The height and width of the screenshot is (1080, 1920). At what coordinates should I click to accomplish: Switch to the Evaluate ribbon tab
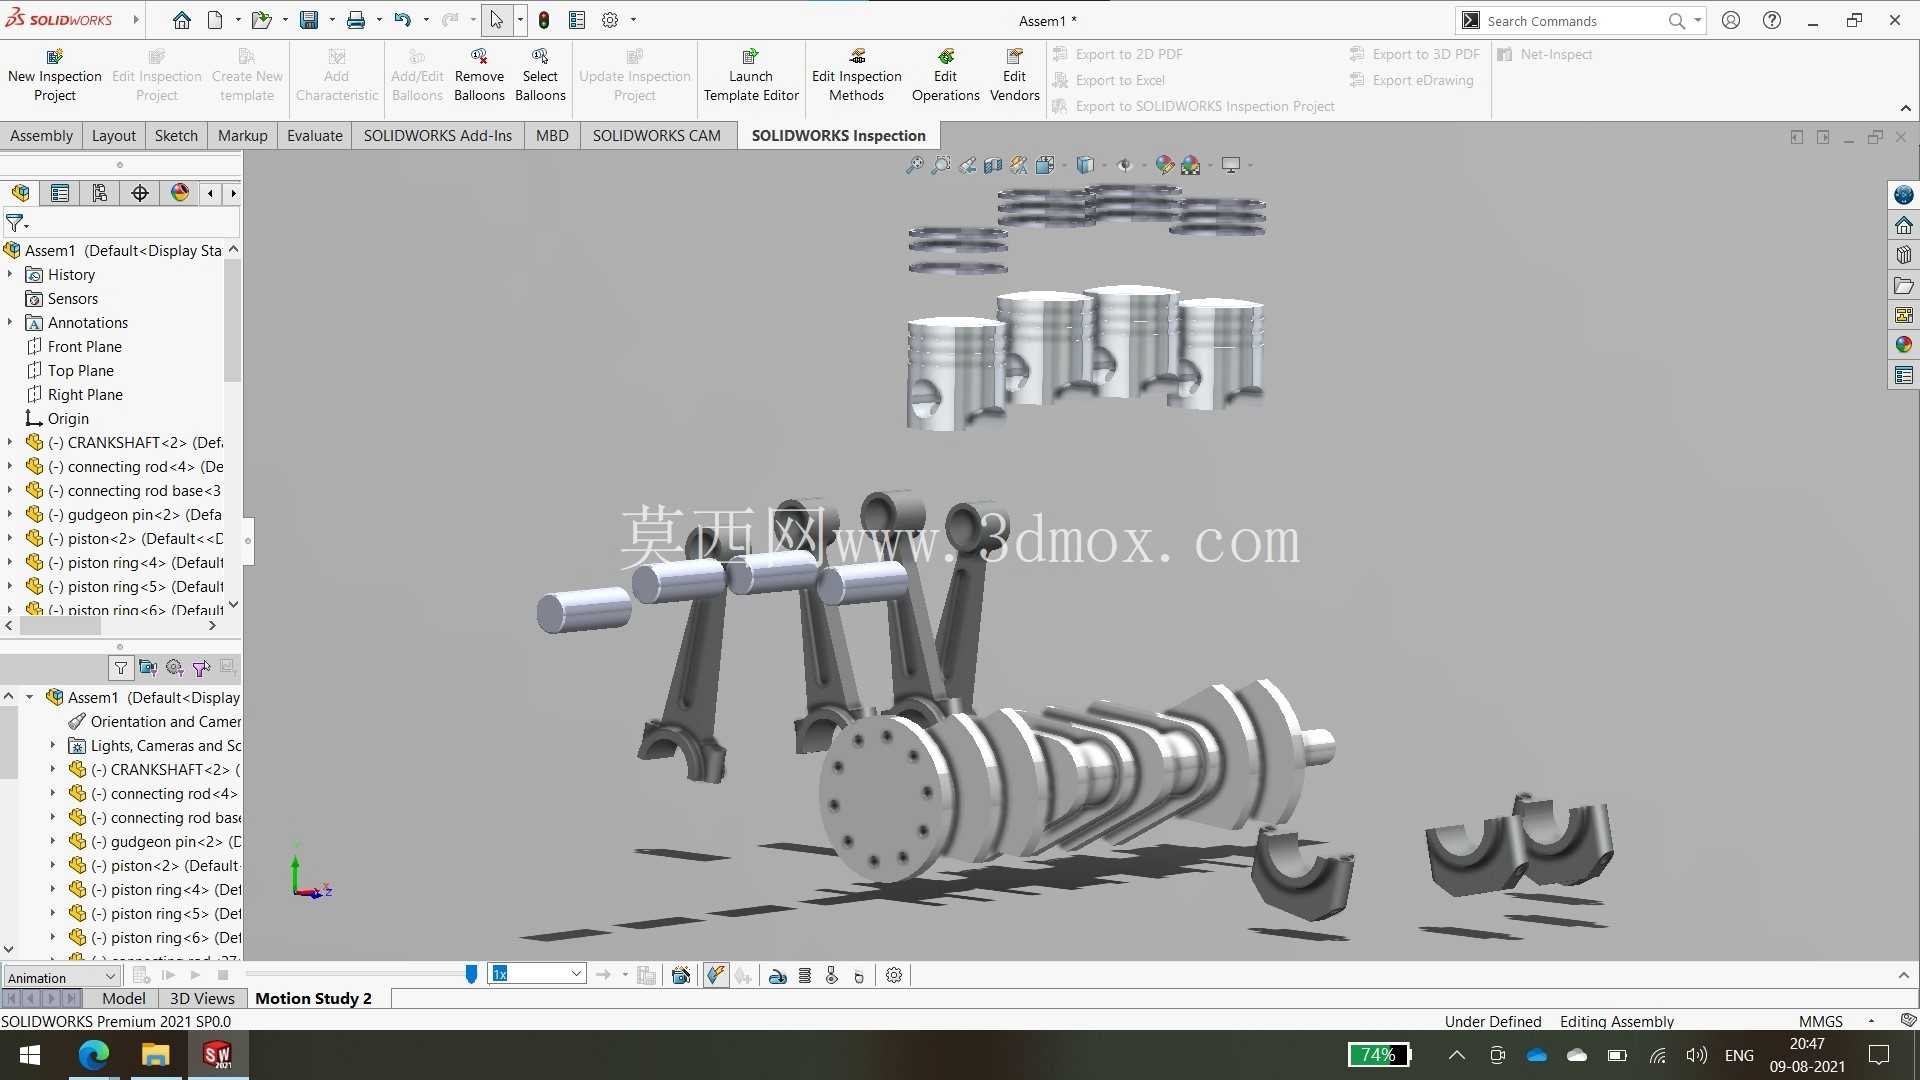click(314, 135)
